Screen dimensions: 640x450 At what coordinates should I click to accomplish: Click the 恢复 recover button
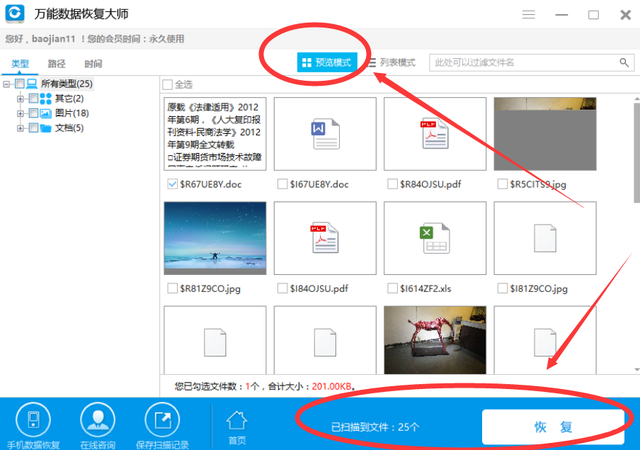pyautogui.click(x=553, y=427)
